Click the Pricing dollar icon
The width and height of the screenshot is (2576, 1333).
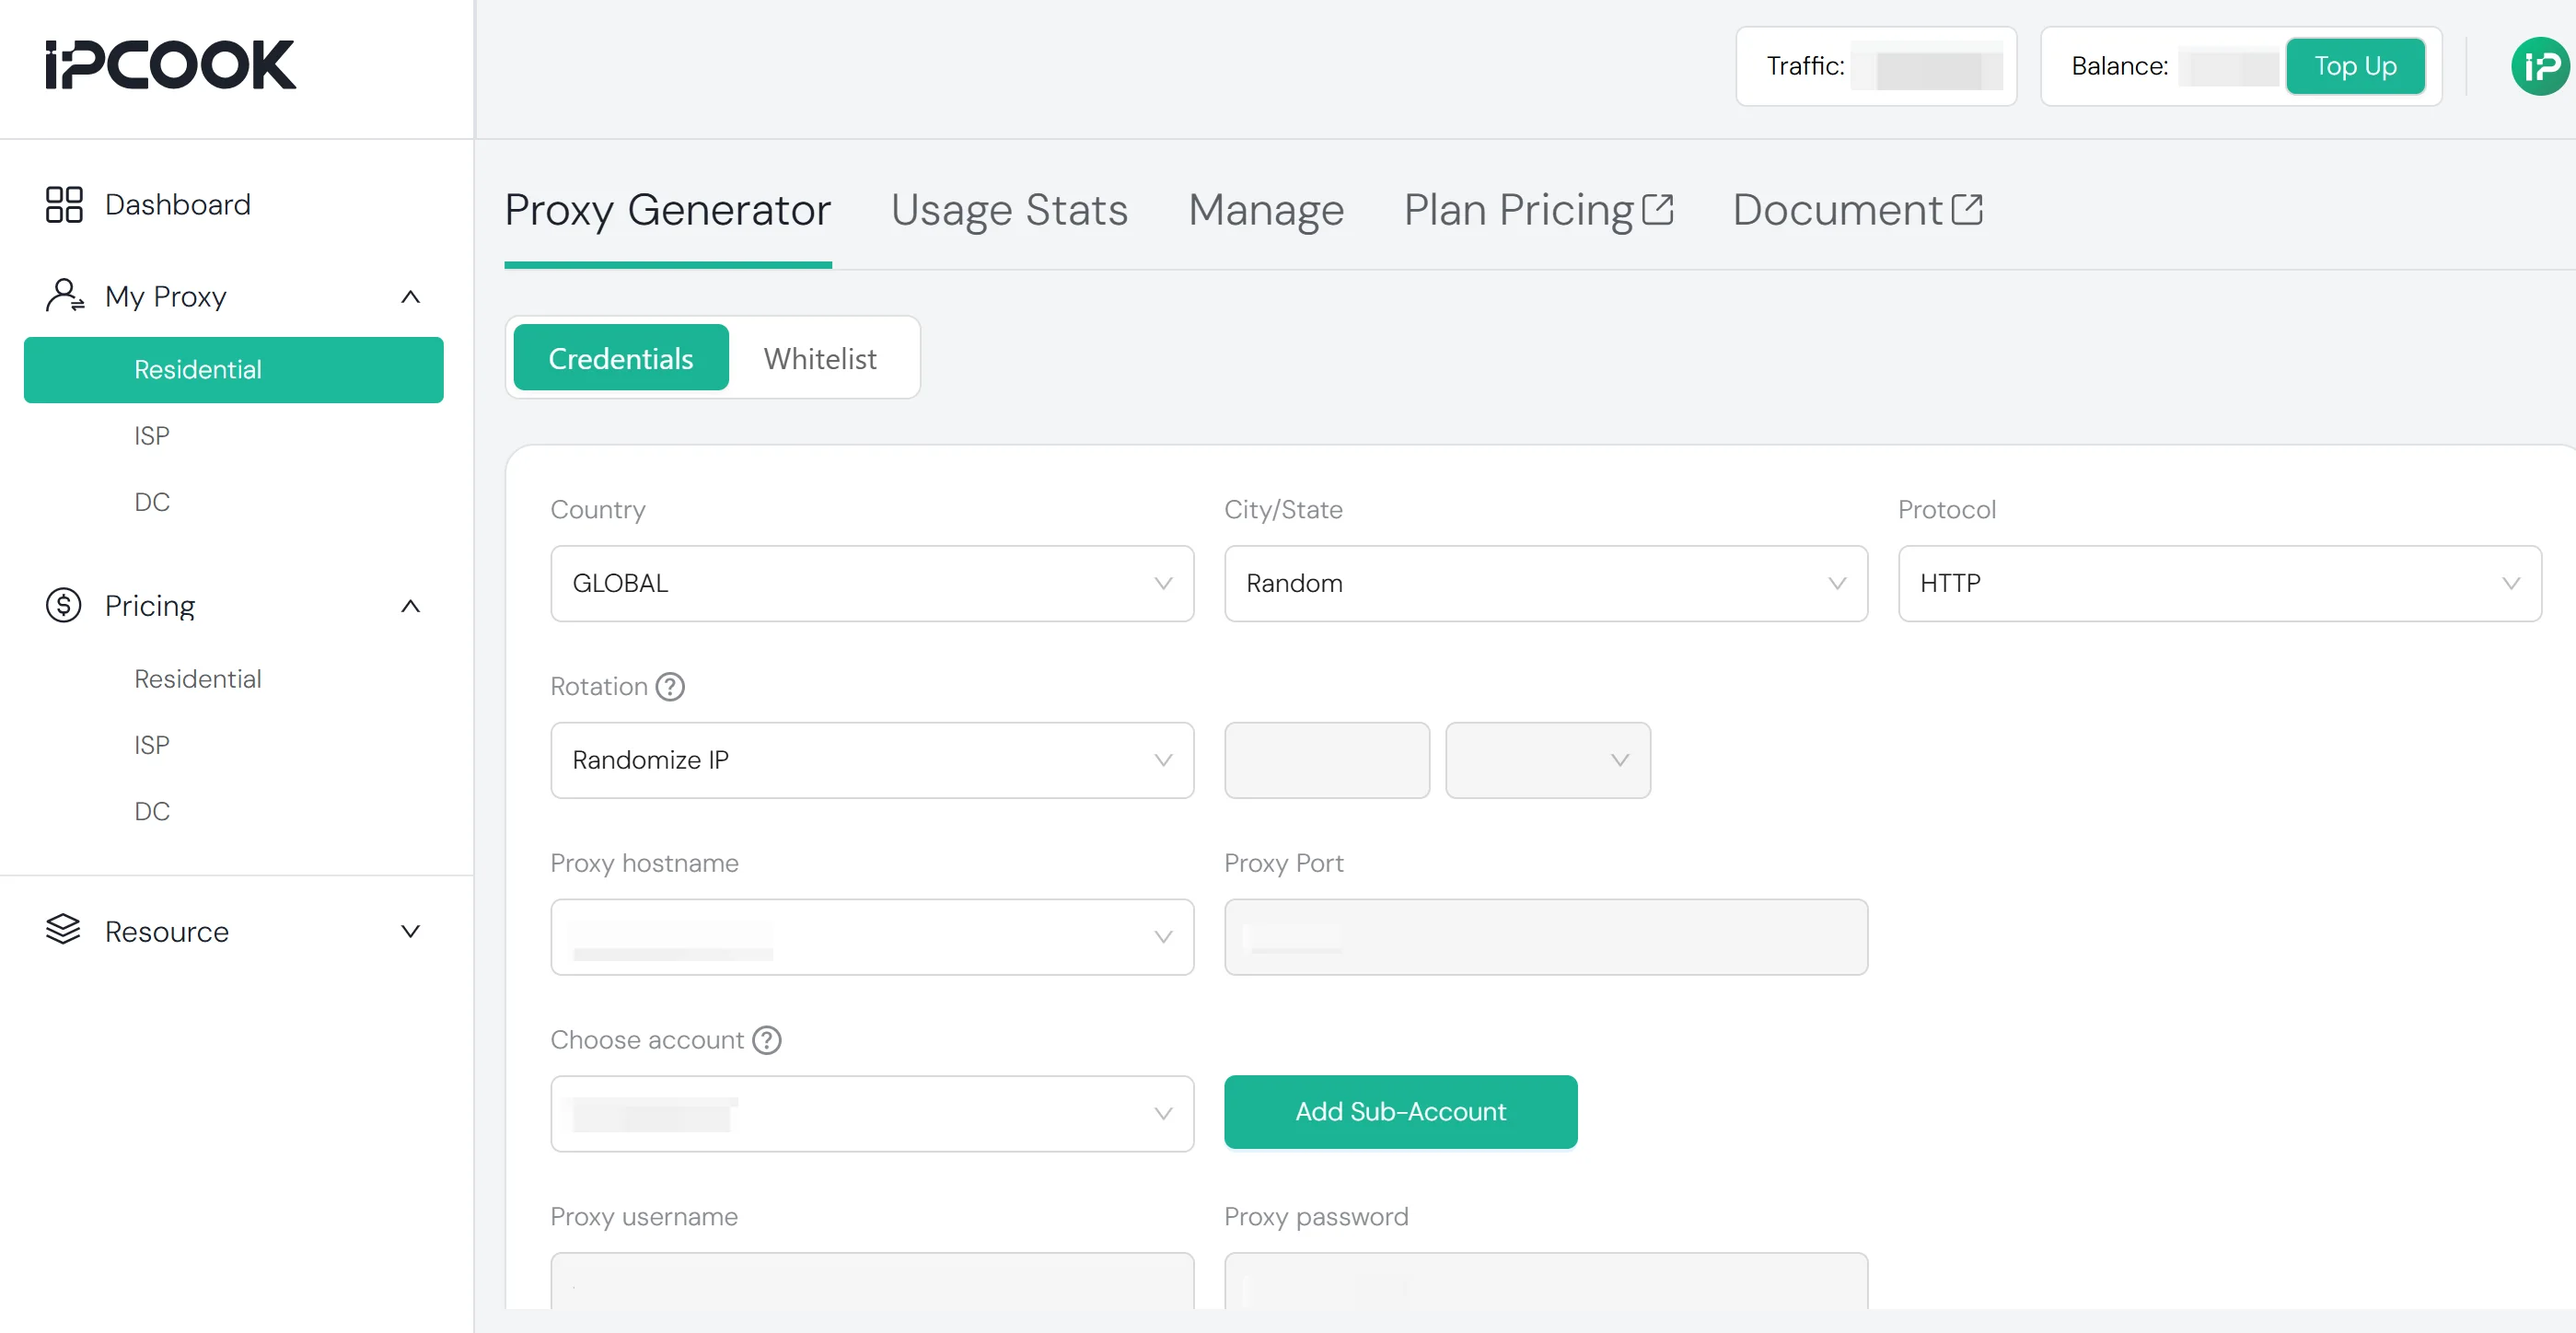[x=64, y=605]
